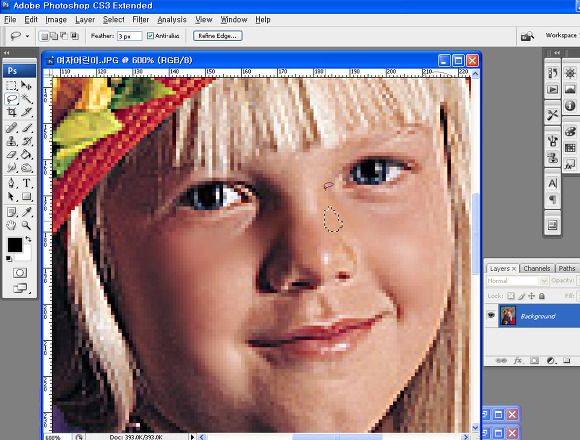580x440 pixels.
Task: Open the Analysis menu
Action: tap(172, 20)
